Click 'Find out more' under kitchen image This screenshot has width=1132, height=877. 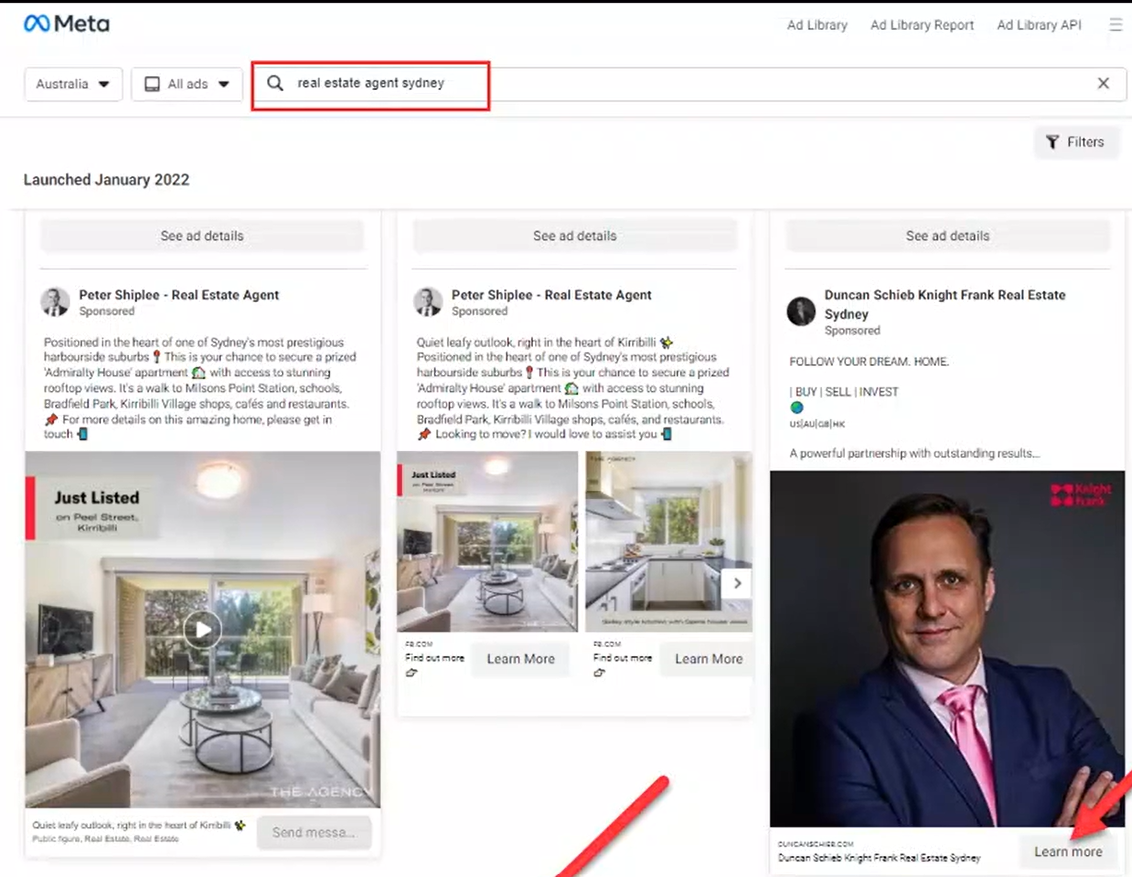(x=622, y=658)
